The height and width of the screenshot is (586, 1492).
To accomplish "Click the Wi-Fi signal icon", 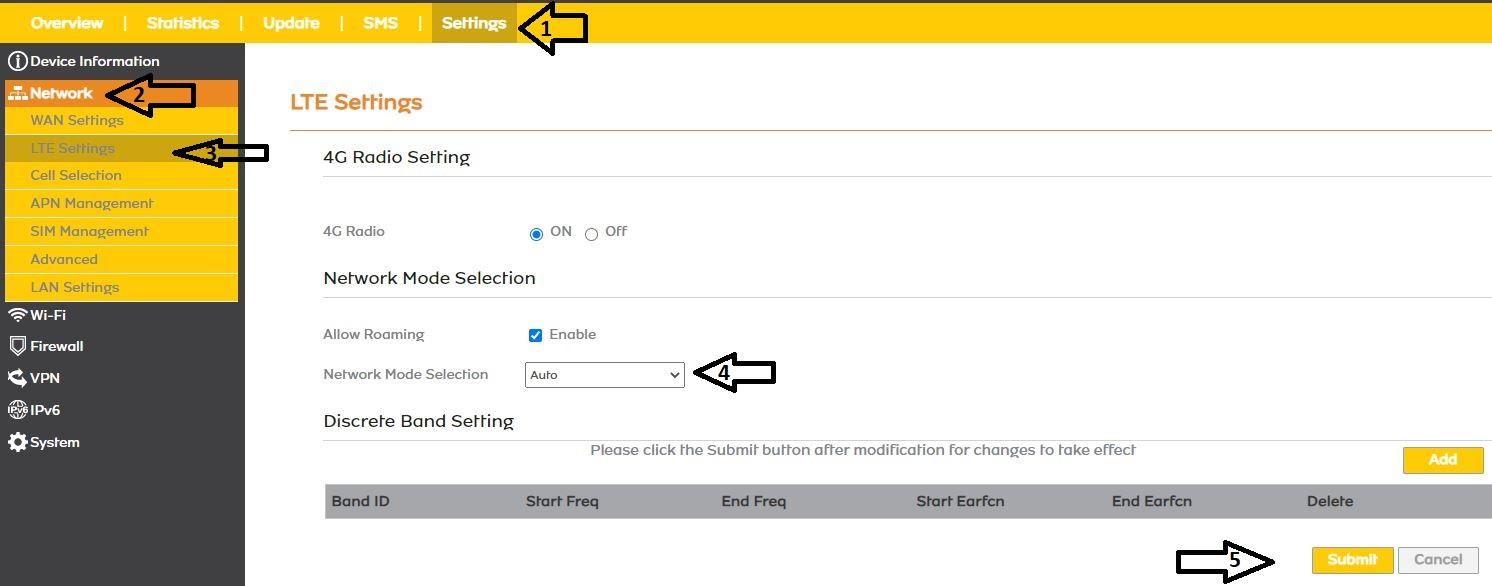I will click(17, 315).
